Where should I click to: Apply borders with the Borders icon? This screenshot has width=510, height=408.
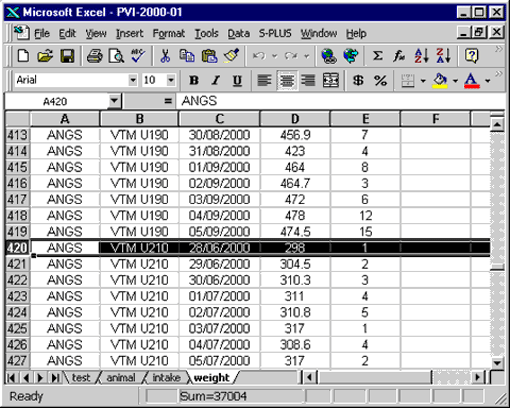[407, 80]
